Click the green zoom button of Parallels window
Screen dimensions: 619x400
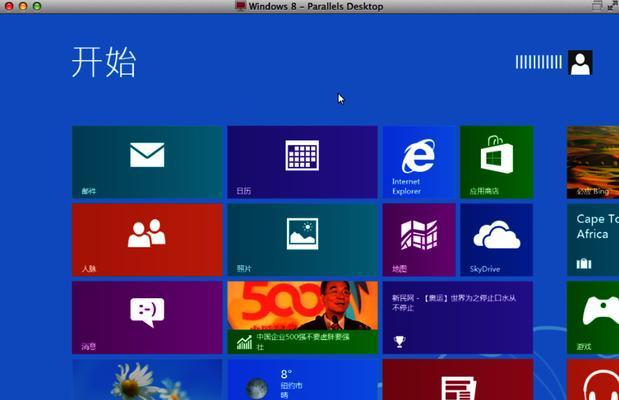(x=37, y=6)
